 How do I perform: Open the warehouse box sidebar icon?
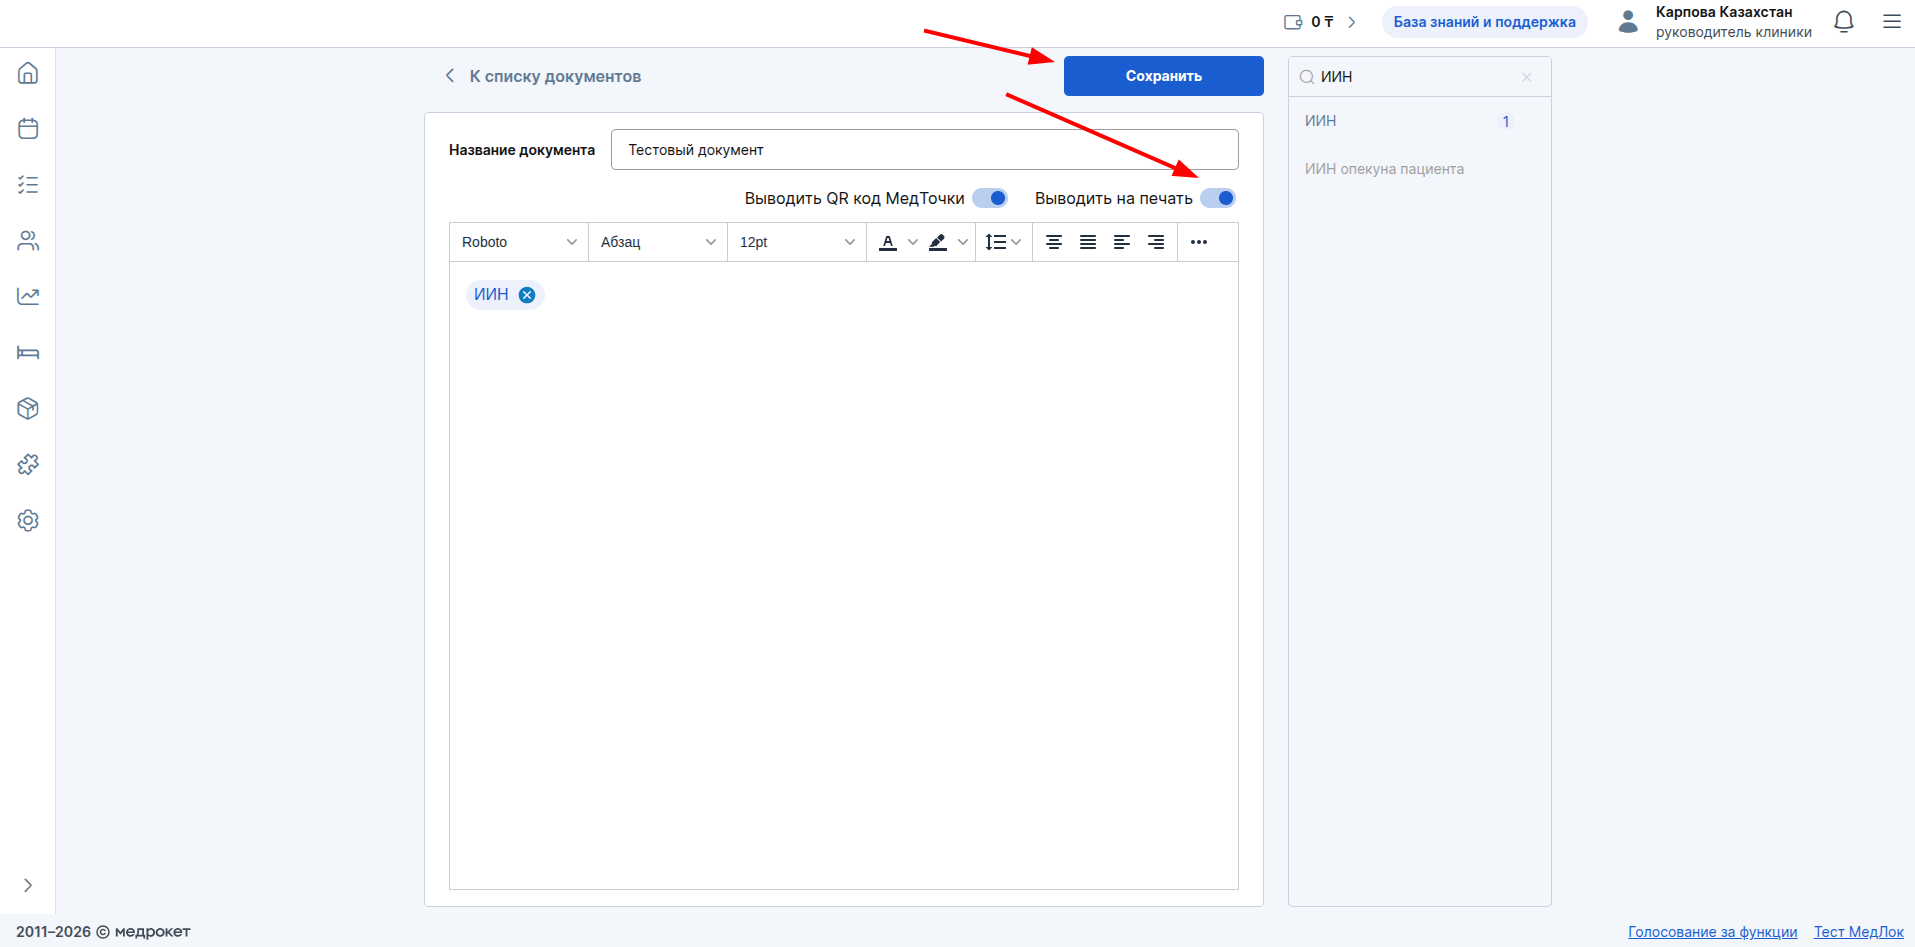click(x=28, y=408)
